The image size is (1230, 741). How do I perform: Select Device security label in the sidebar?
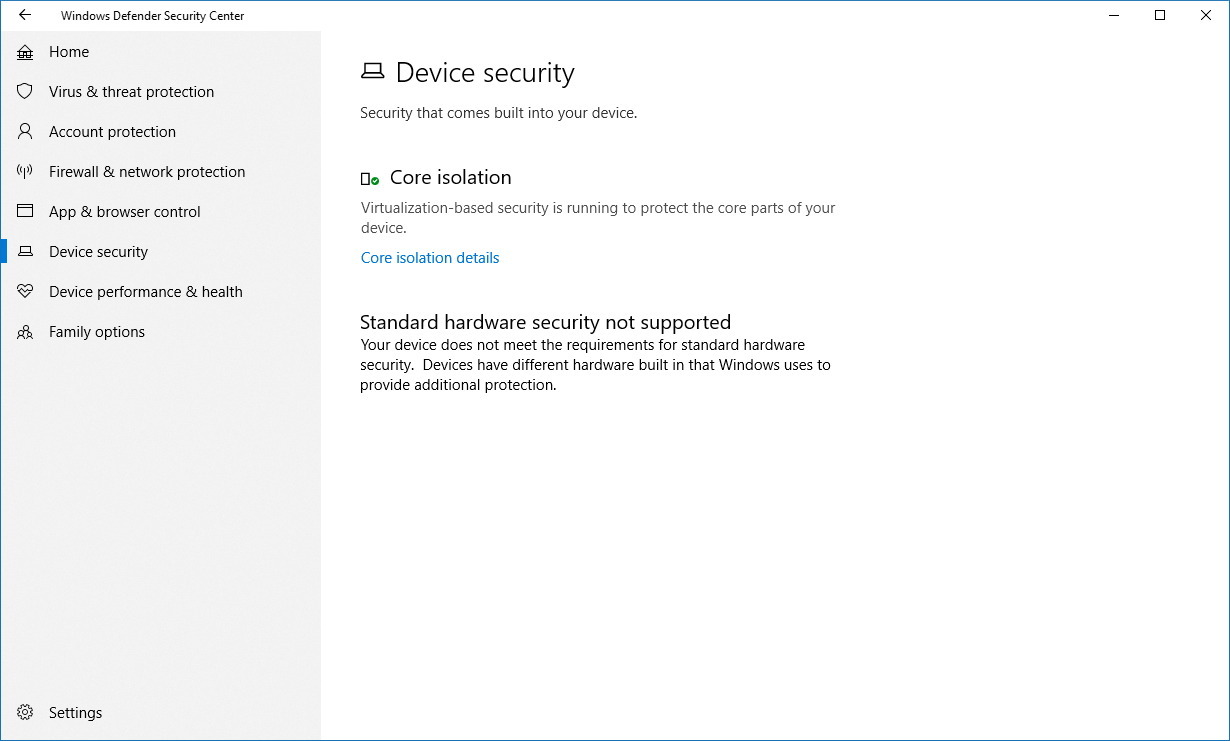point(98,252)
